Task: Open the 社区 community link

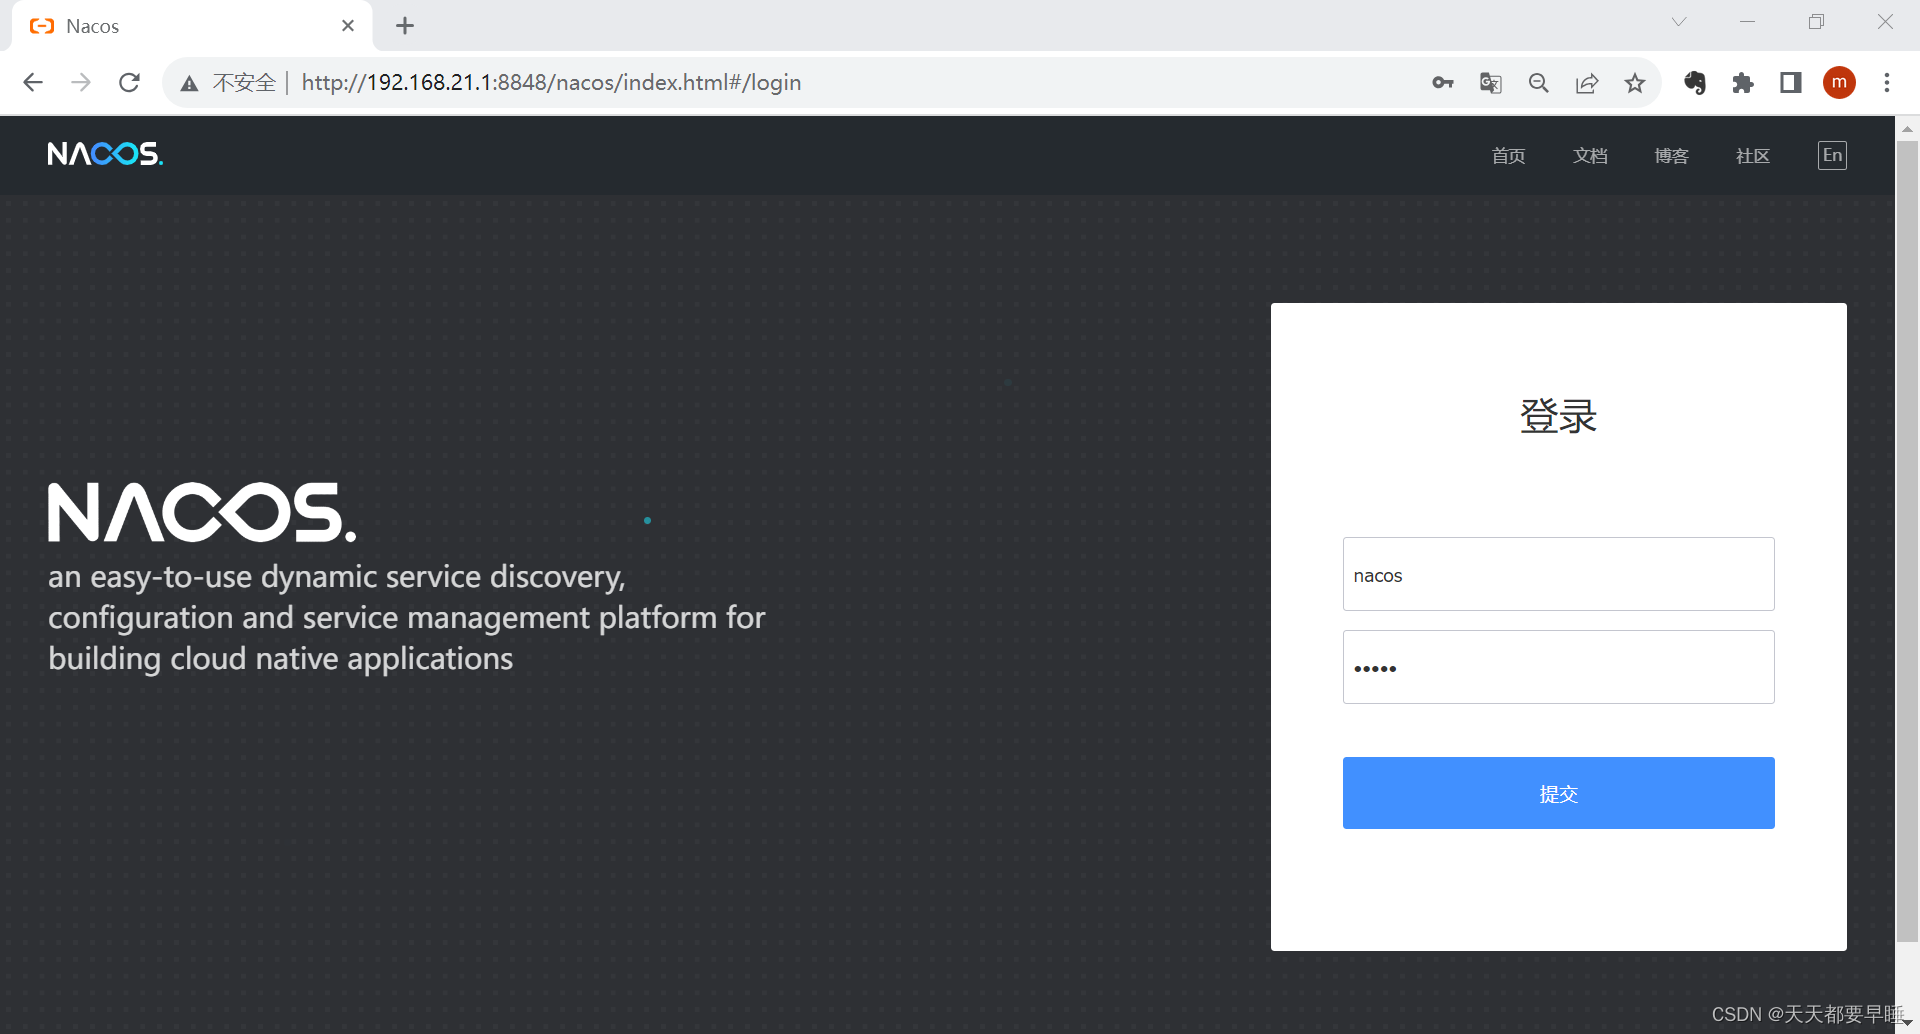Action: (1751, 155)
